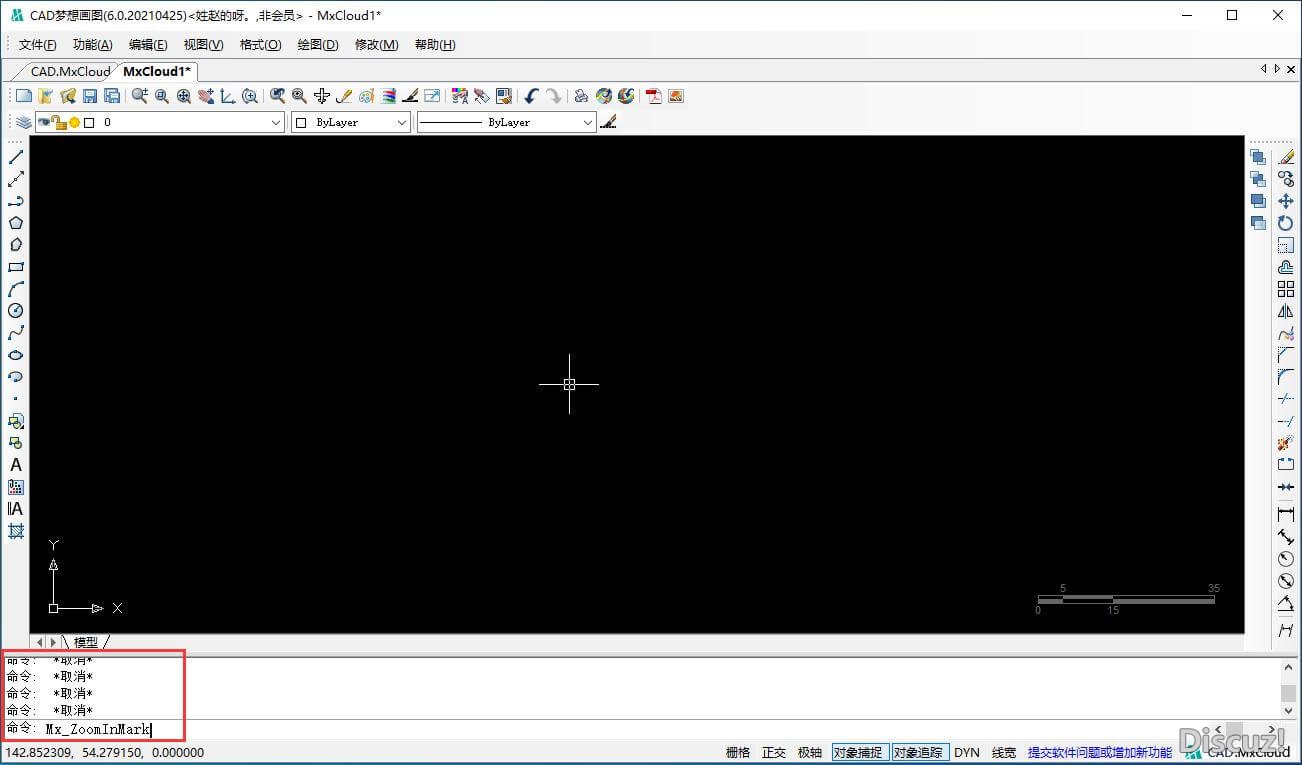Switch to the MxCloud1* tab
Screen dimensions: 1302x765
coord(157,72)
